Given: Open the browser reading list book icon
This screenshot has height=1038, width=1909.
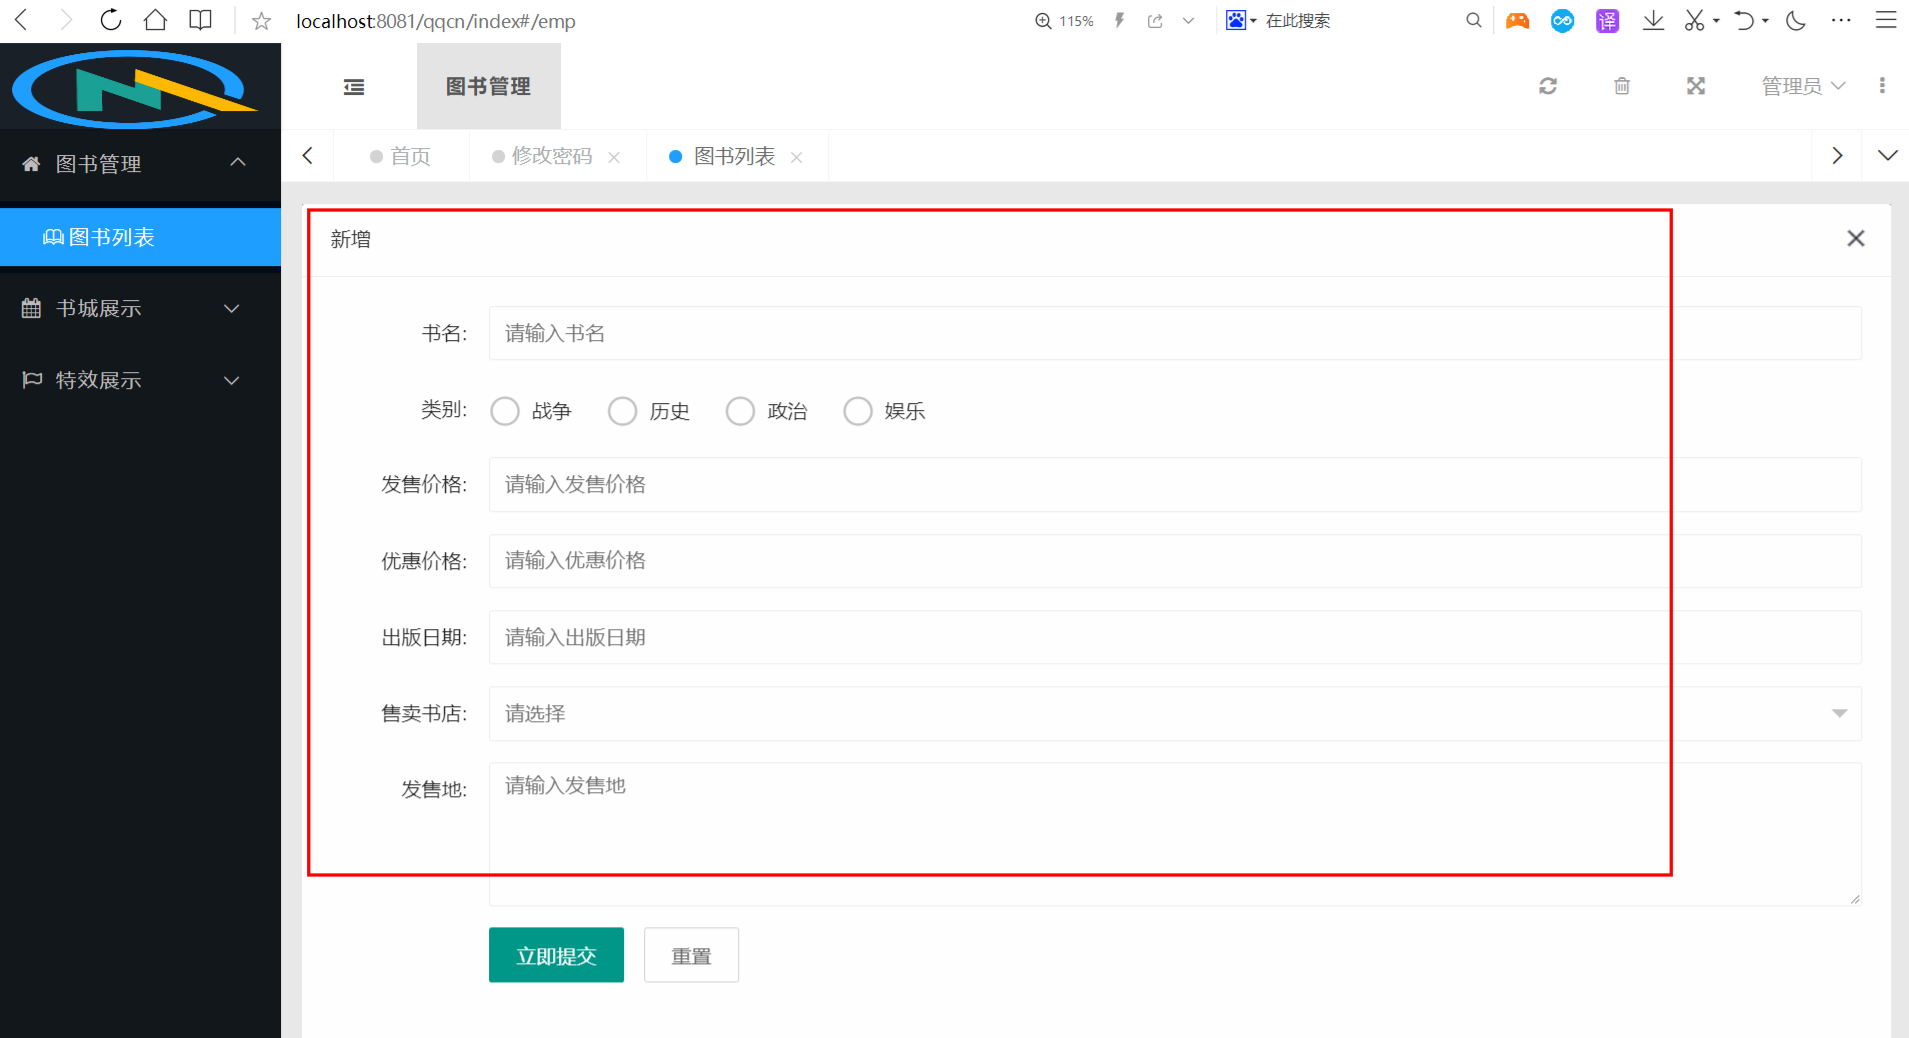Looking at the screenshot, I should pyautogui.click(x=200, y=20).
